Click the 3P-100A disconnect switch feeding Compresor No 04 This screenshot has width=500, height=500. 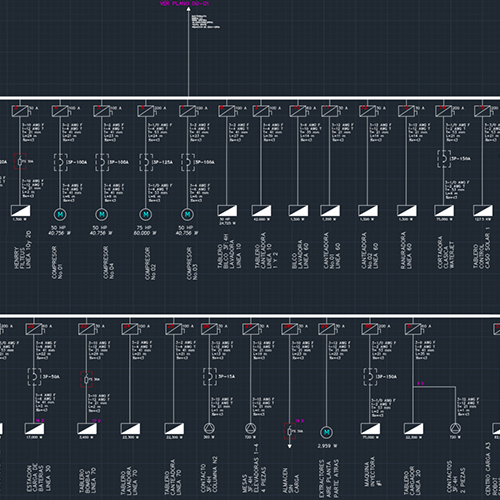(102, 162)
